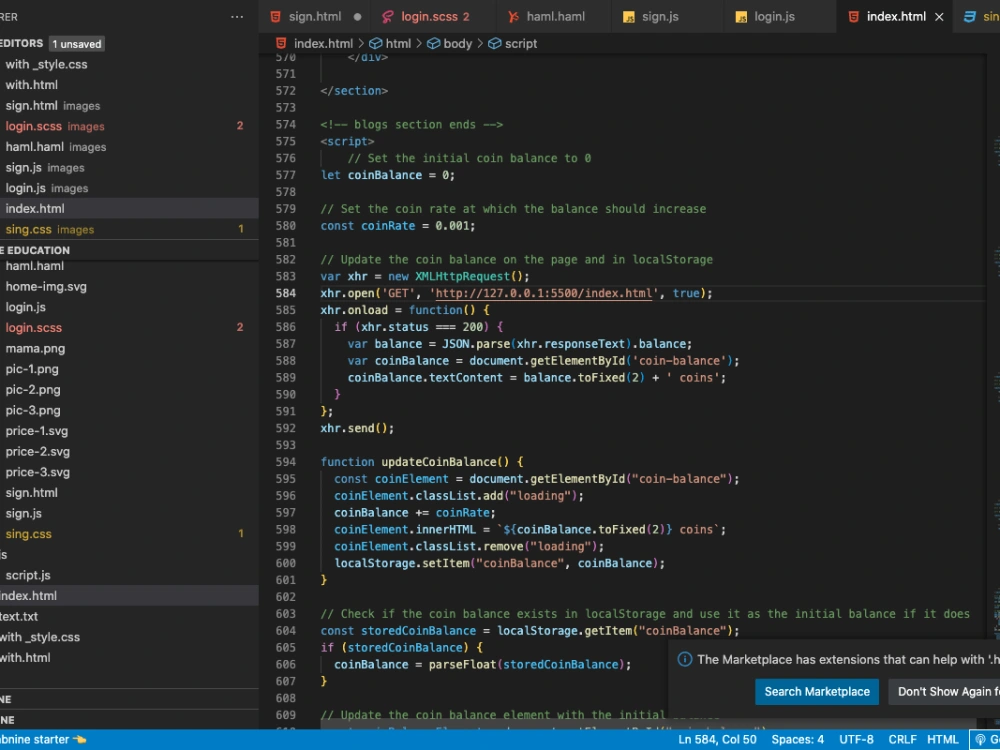Click the JS icon on login.js tab
Screen dimensions: 1000x750
(741, 17)
